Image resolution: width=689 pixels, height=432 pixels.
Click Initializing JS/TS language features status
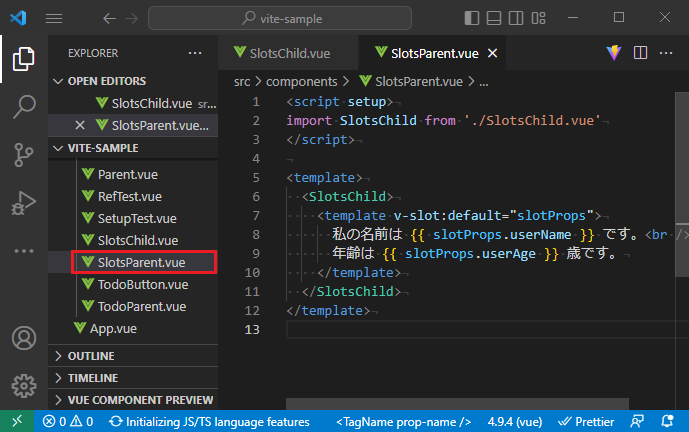click(209, 421)
